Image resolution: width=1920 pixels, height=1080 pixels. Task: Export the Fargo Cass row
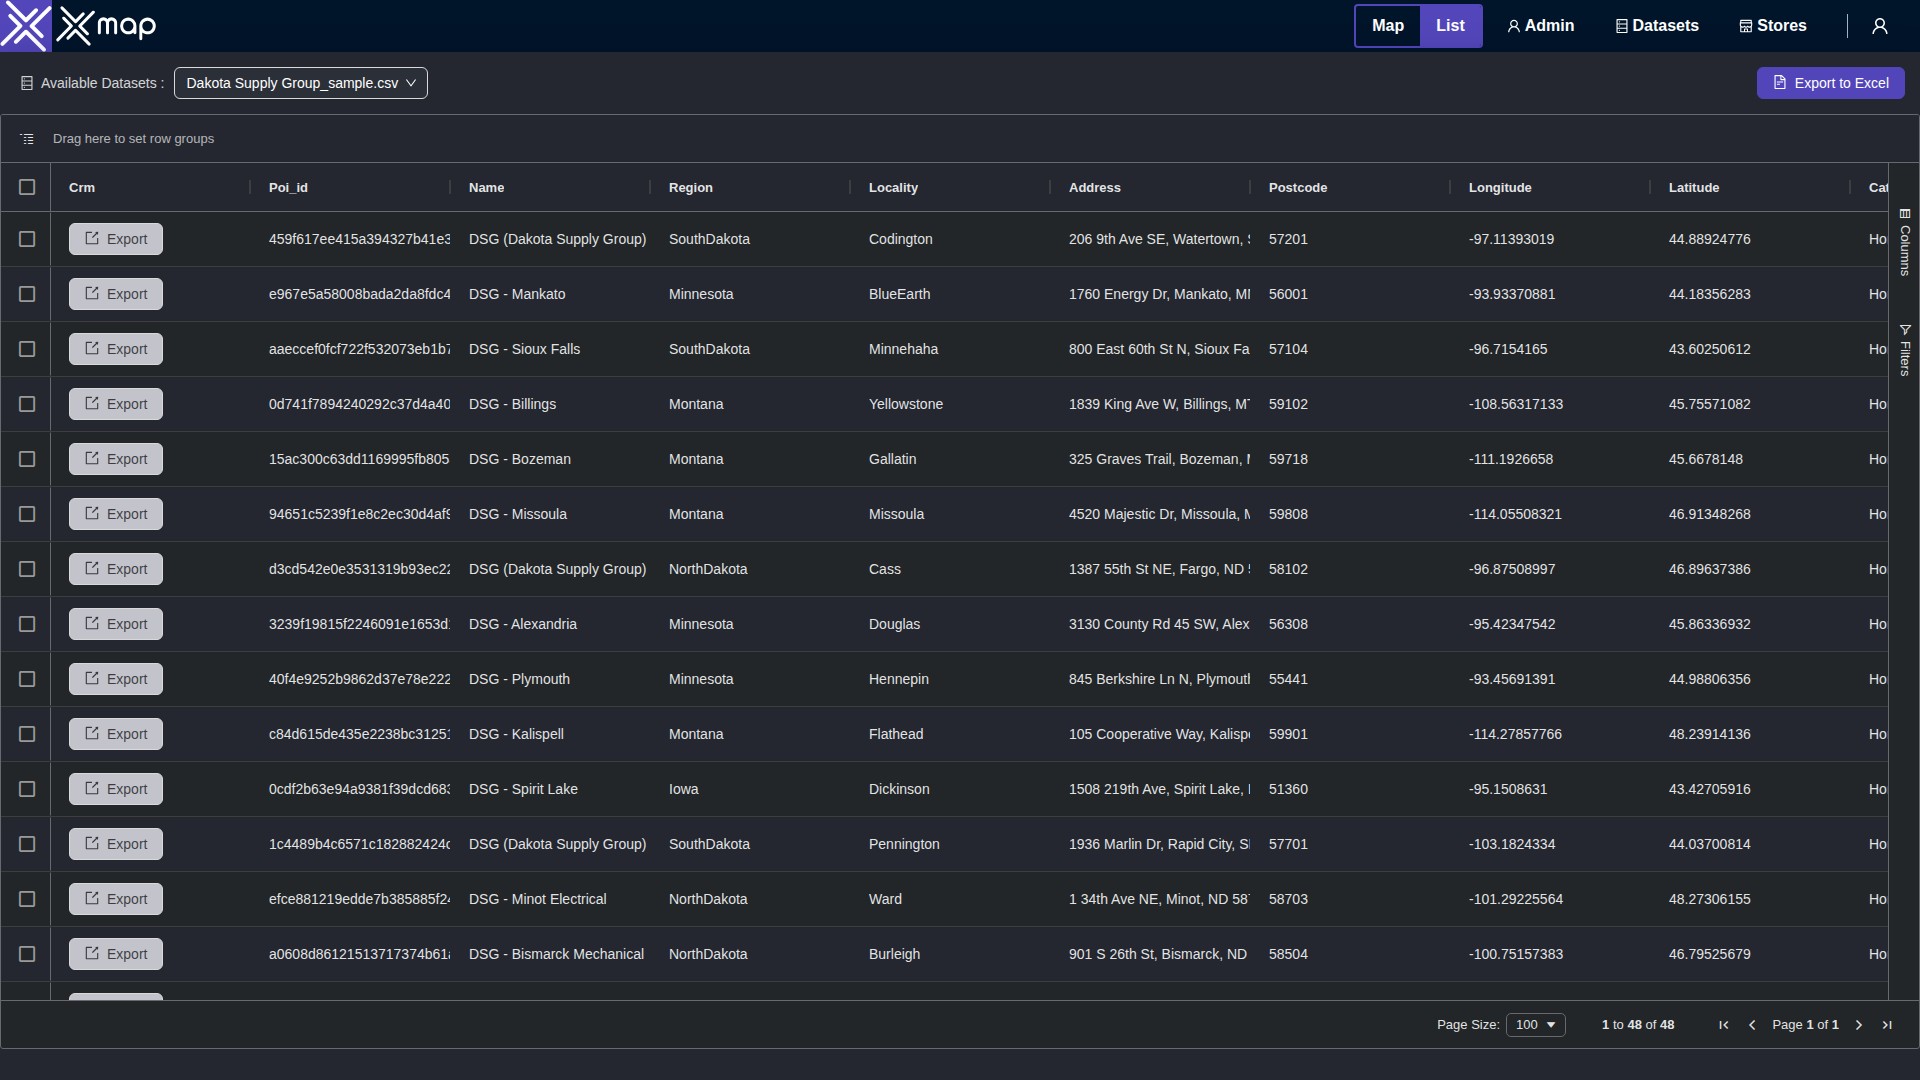(116, 569)
